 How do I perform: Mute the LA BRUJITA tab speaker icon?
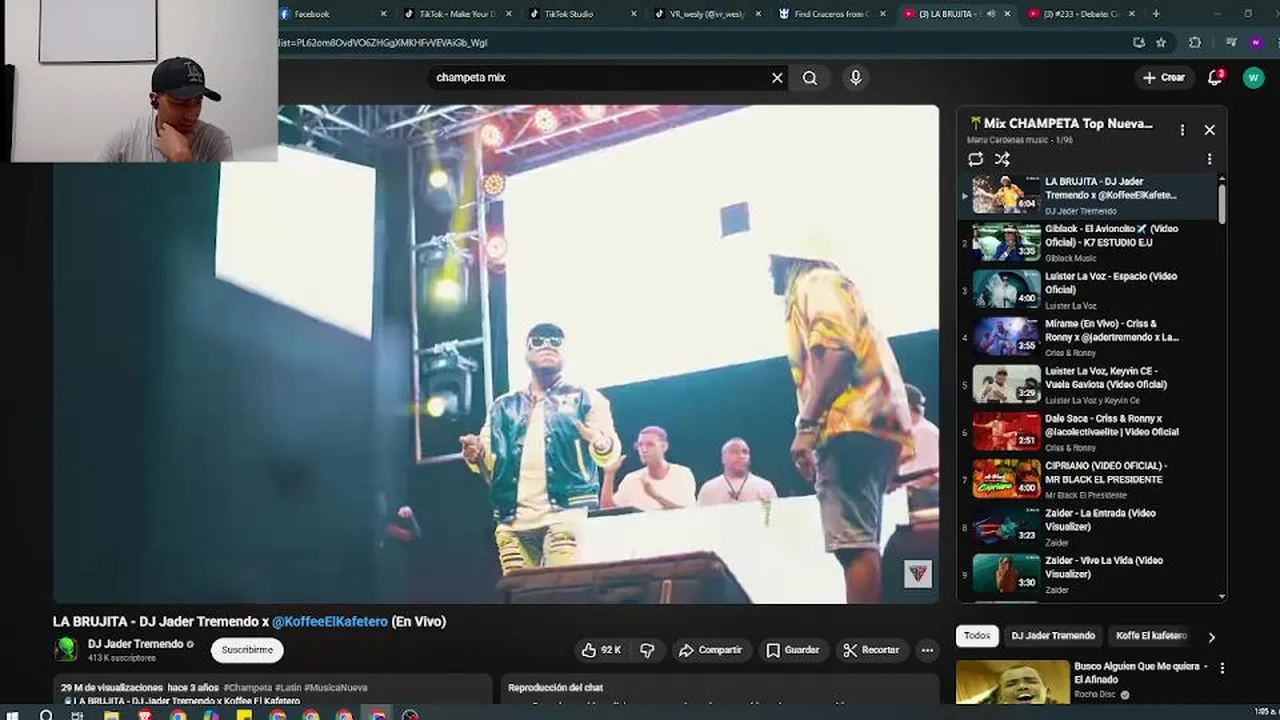pyautogui.click(x=991, y=14)
